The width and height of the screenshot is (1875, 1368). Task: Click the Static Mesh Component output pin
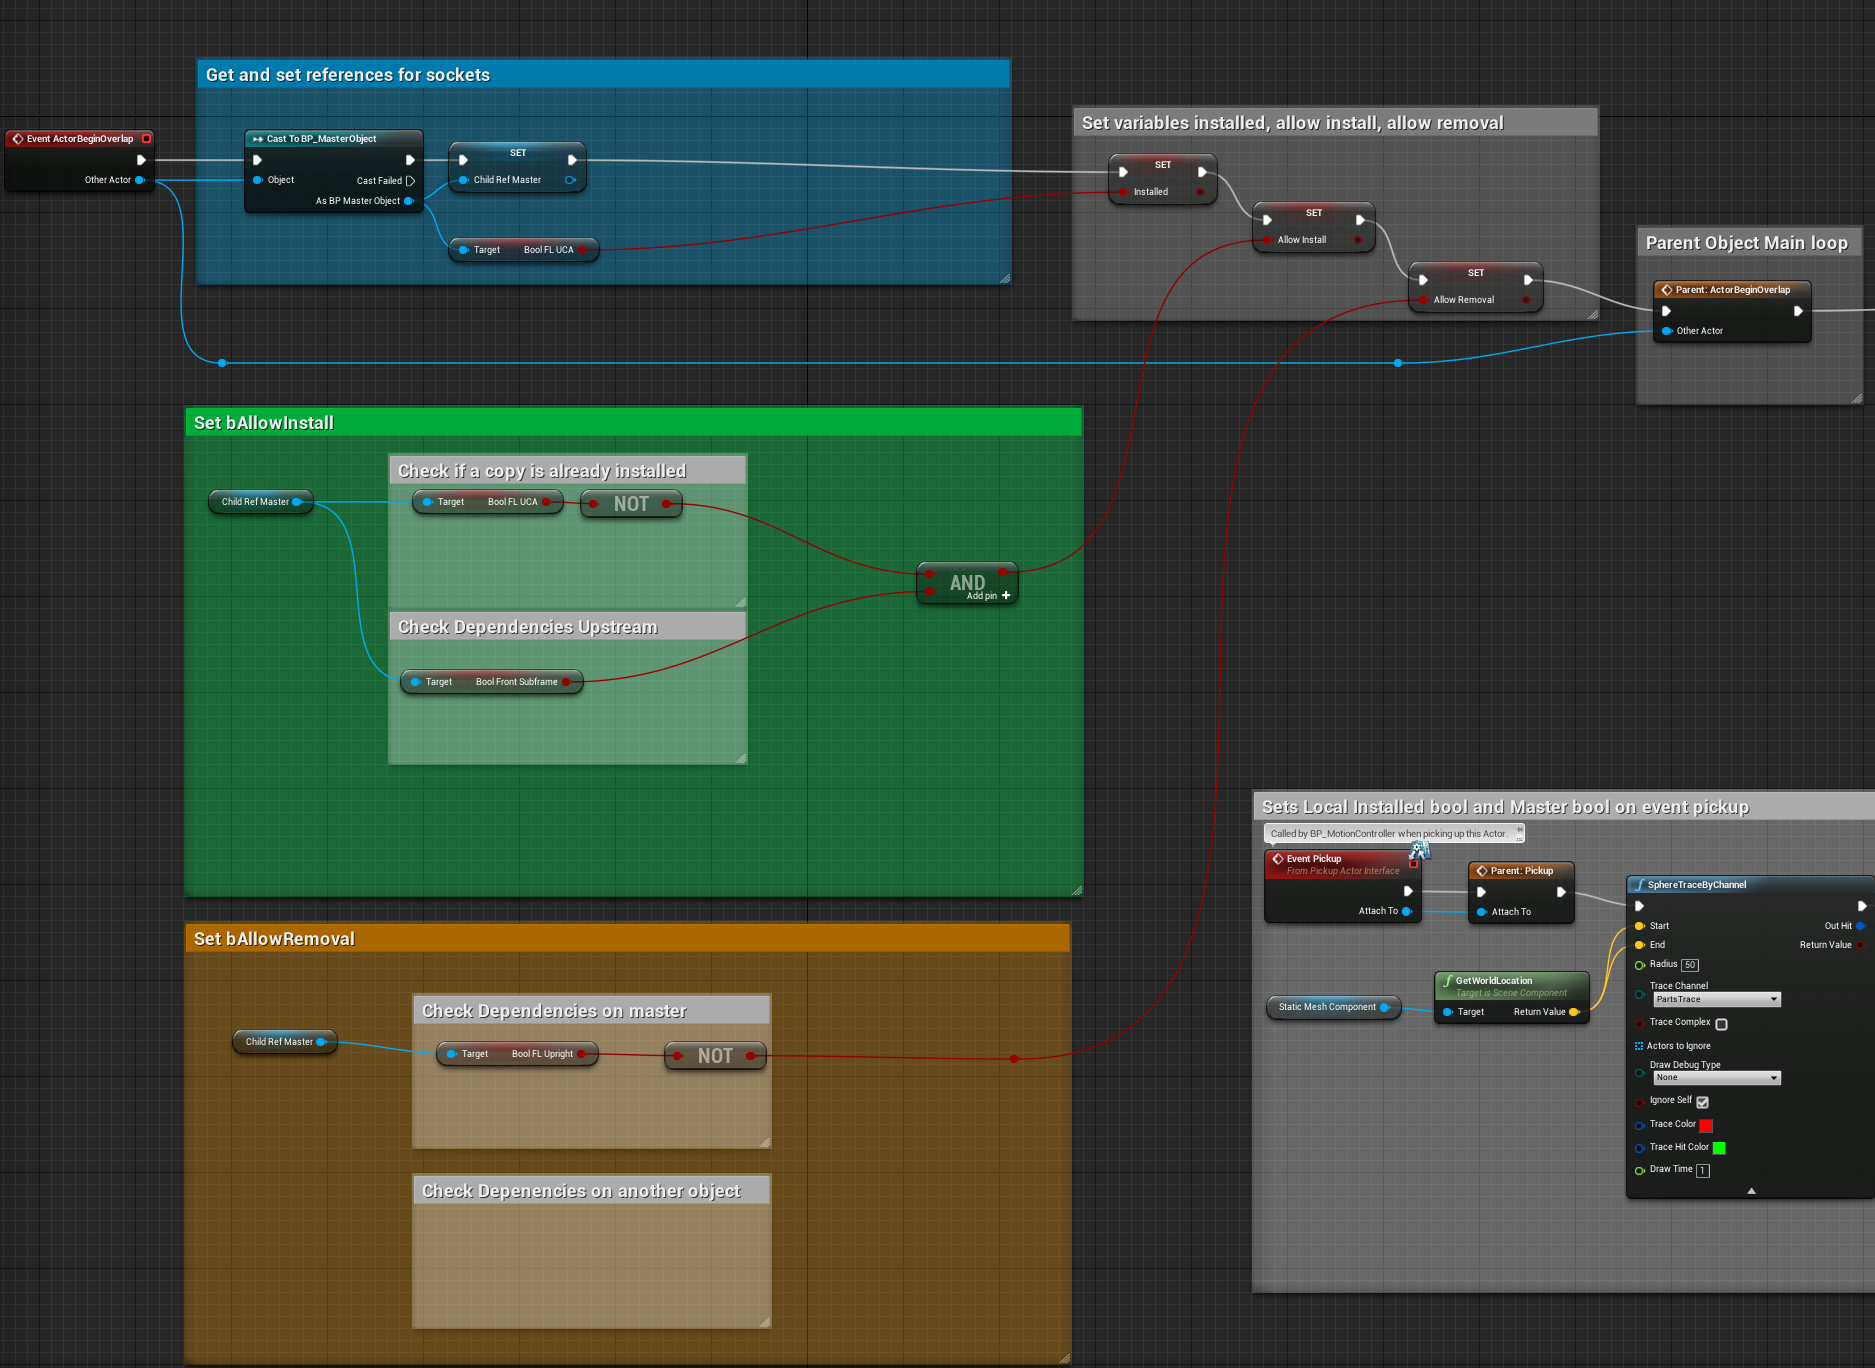1385,1007
